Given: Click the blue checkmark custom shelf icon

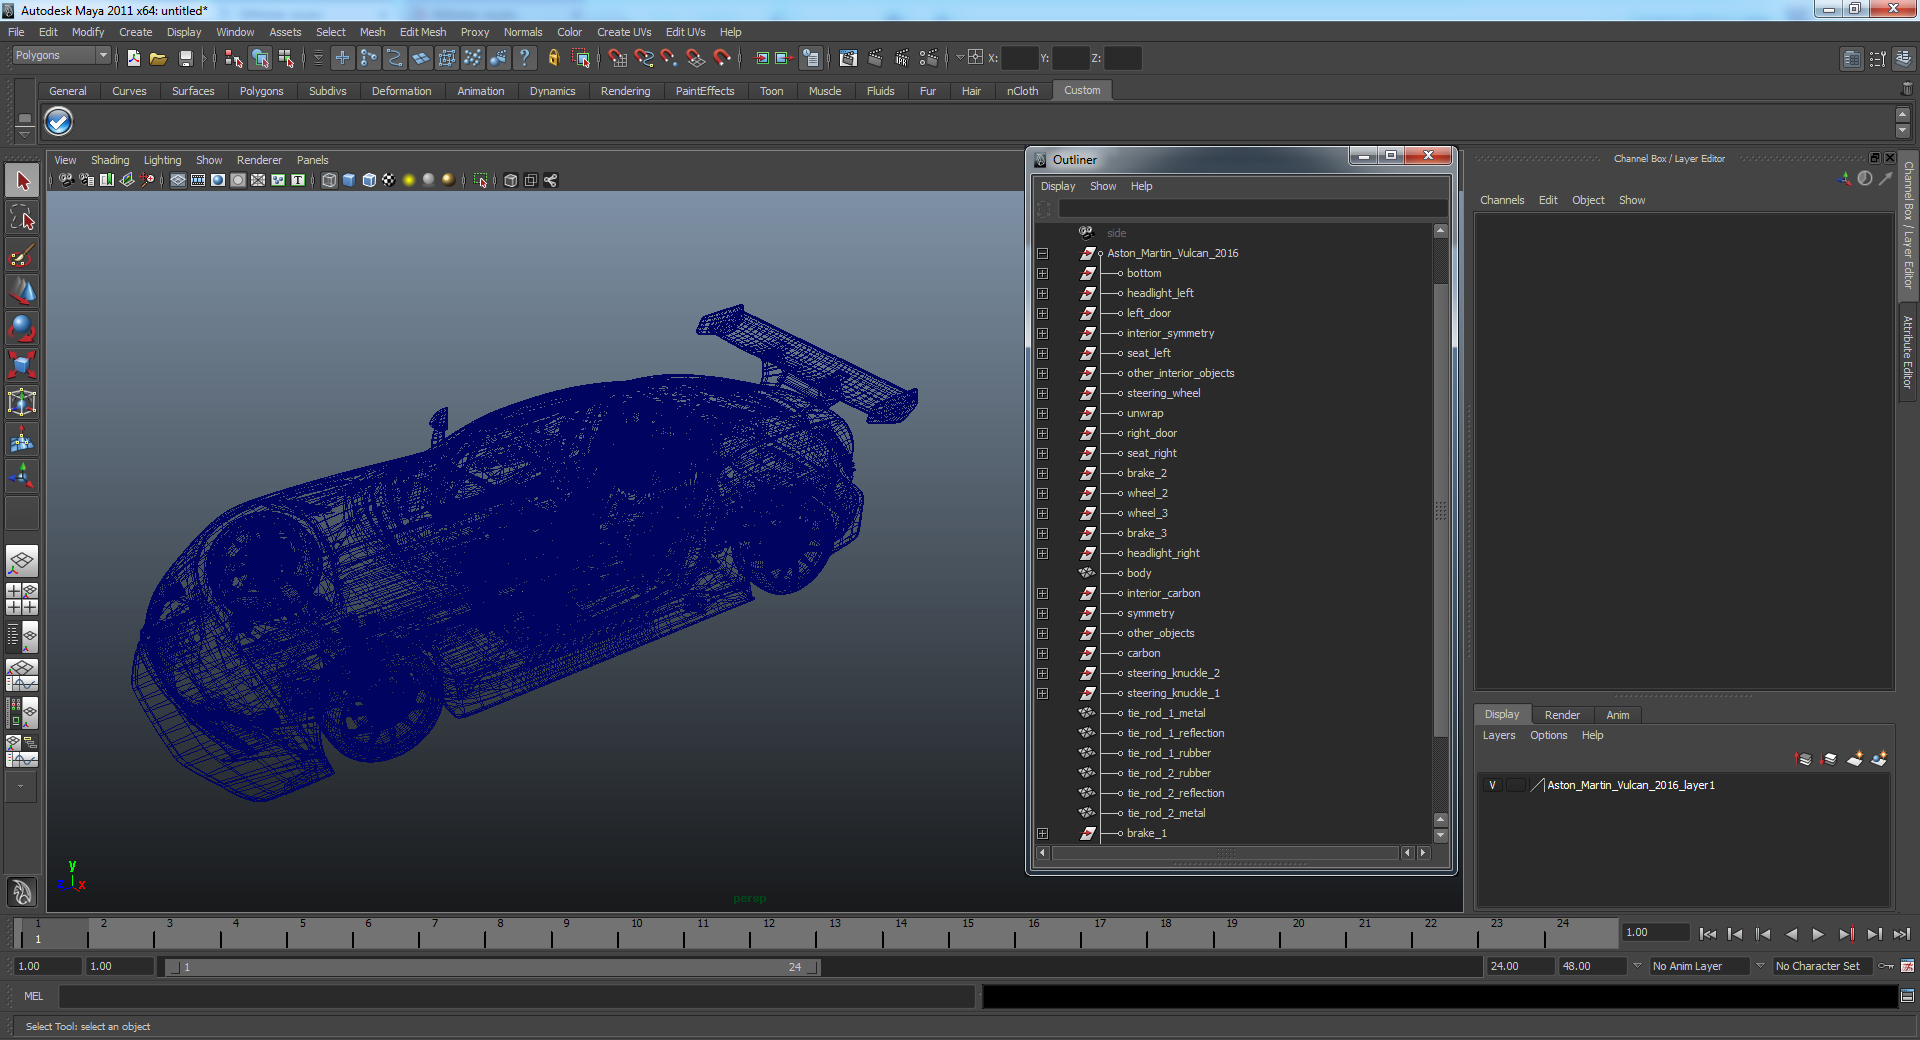Looking at the screenshot, I should coord(59,122).
